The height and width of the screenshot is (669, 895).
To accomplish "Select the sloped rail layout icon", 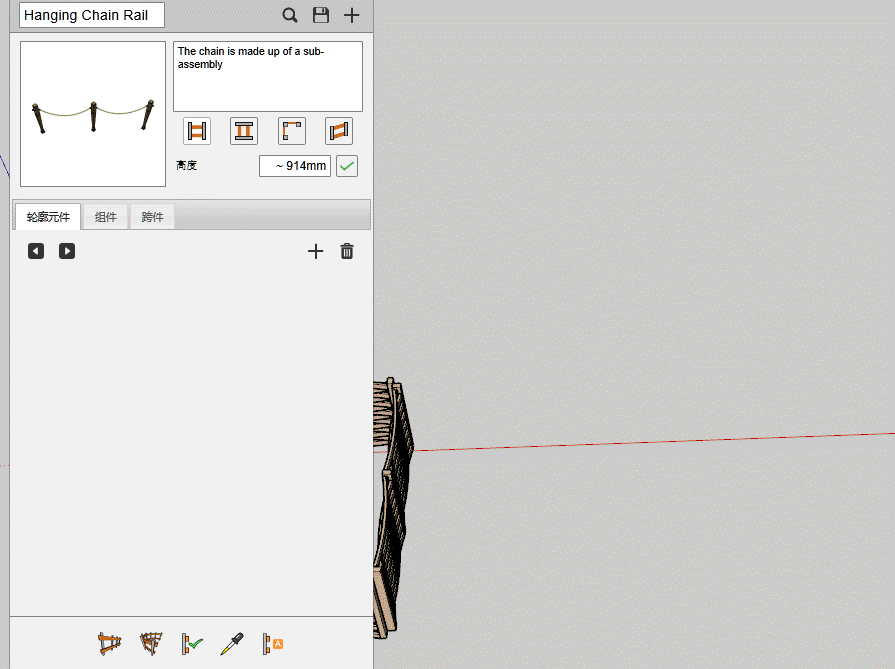I will pos(338,131).
